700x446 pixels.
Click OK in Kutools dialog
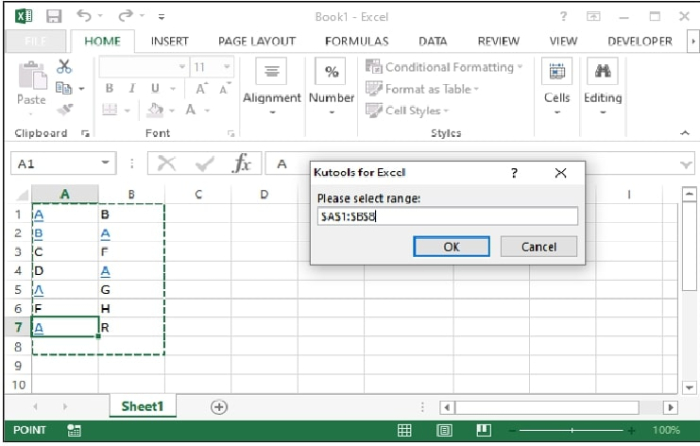coord(451,246)
